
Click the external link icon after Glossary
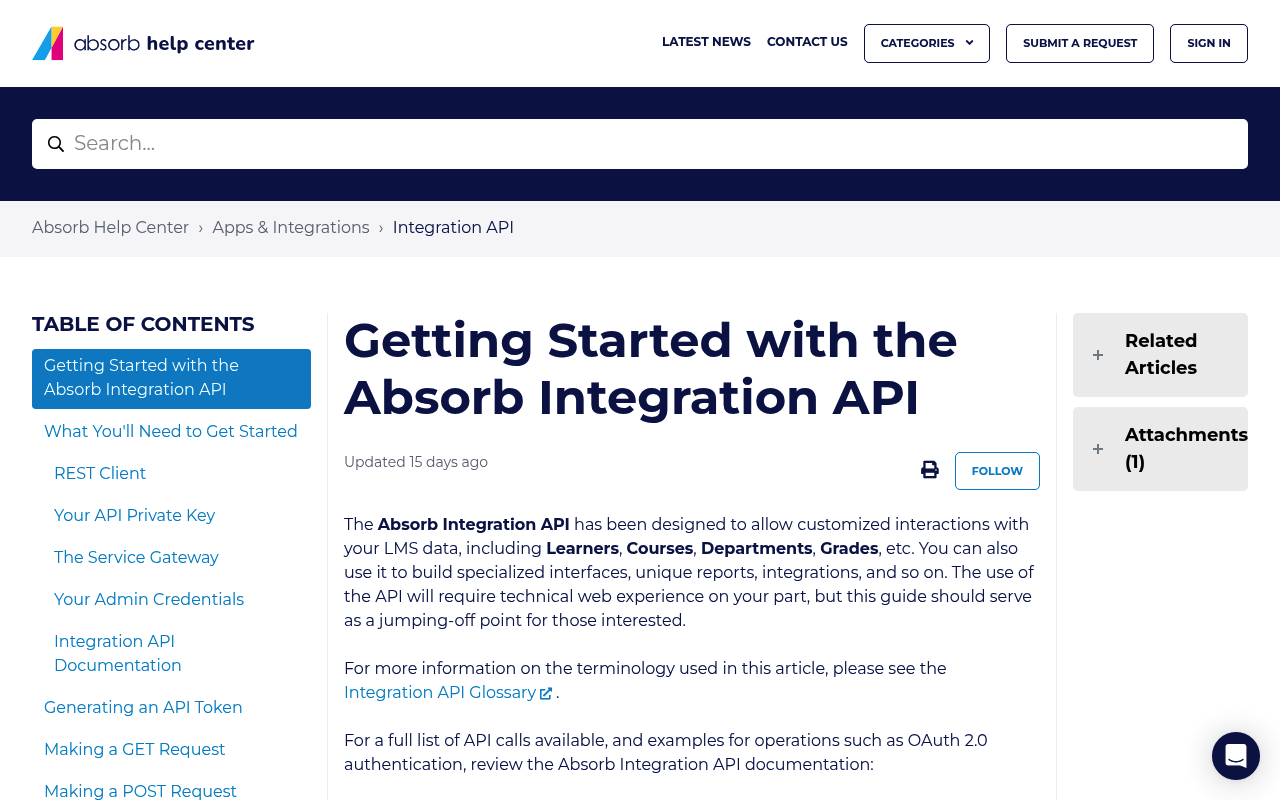[546, 693]
